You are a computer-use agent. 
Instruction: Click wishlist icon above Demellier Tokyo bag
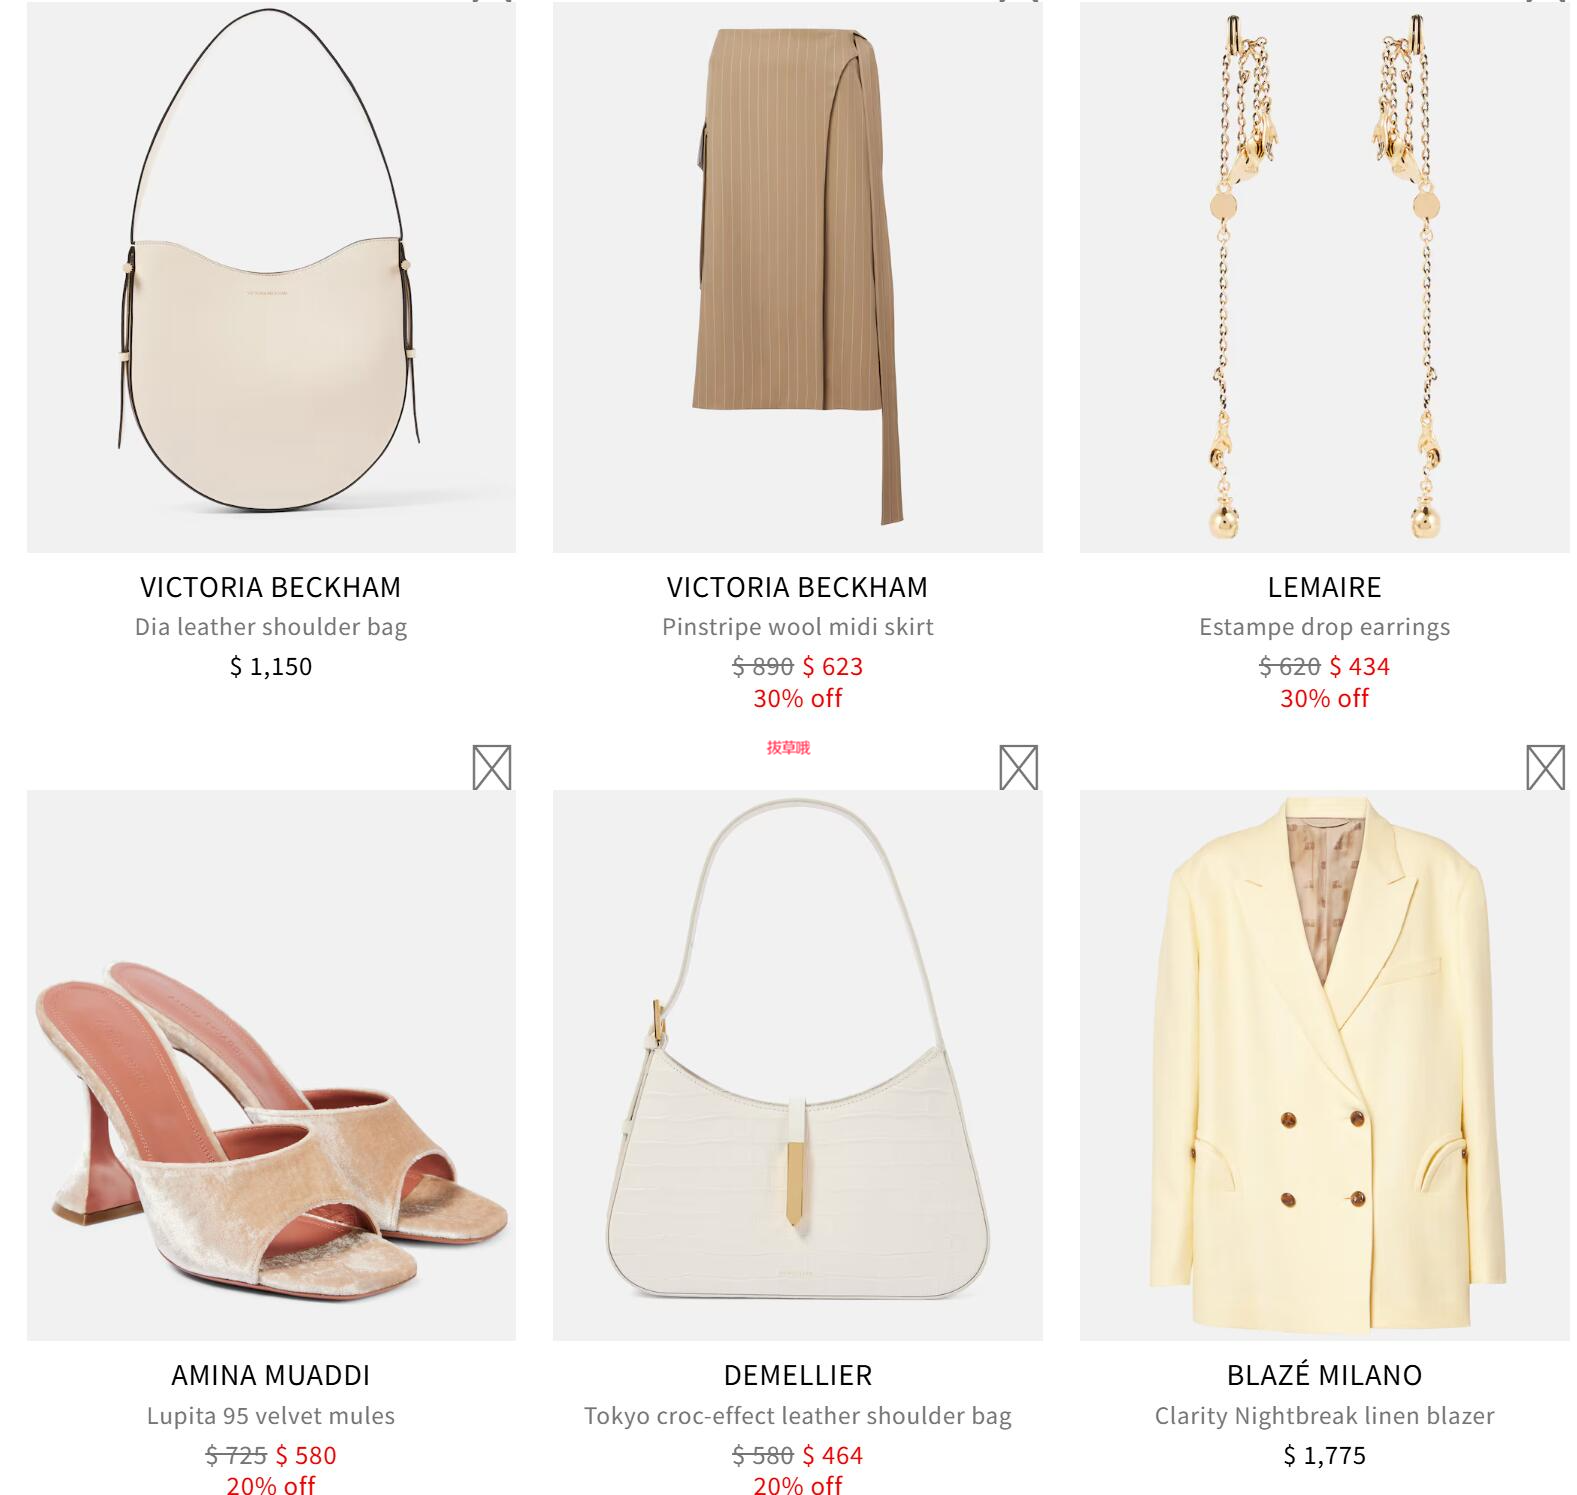tap(1018, 767)
